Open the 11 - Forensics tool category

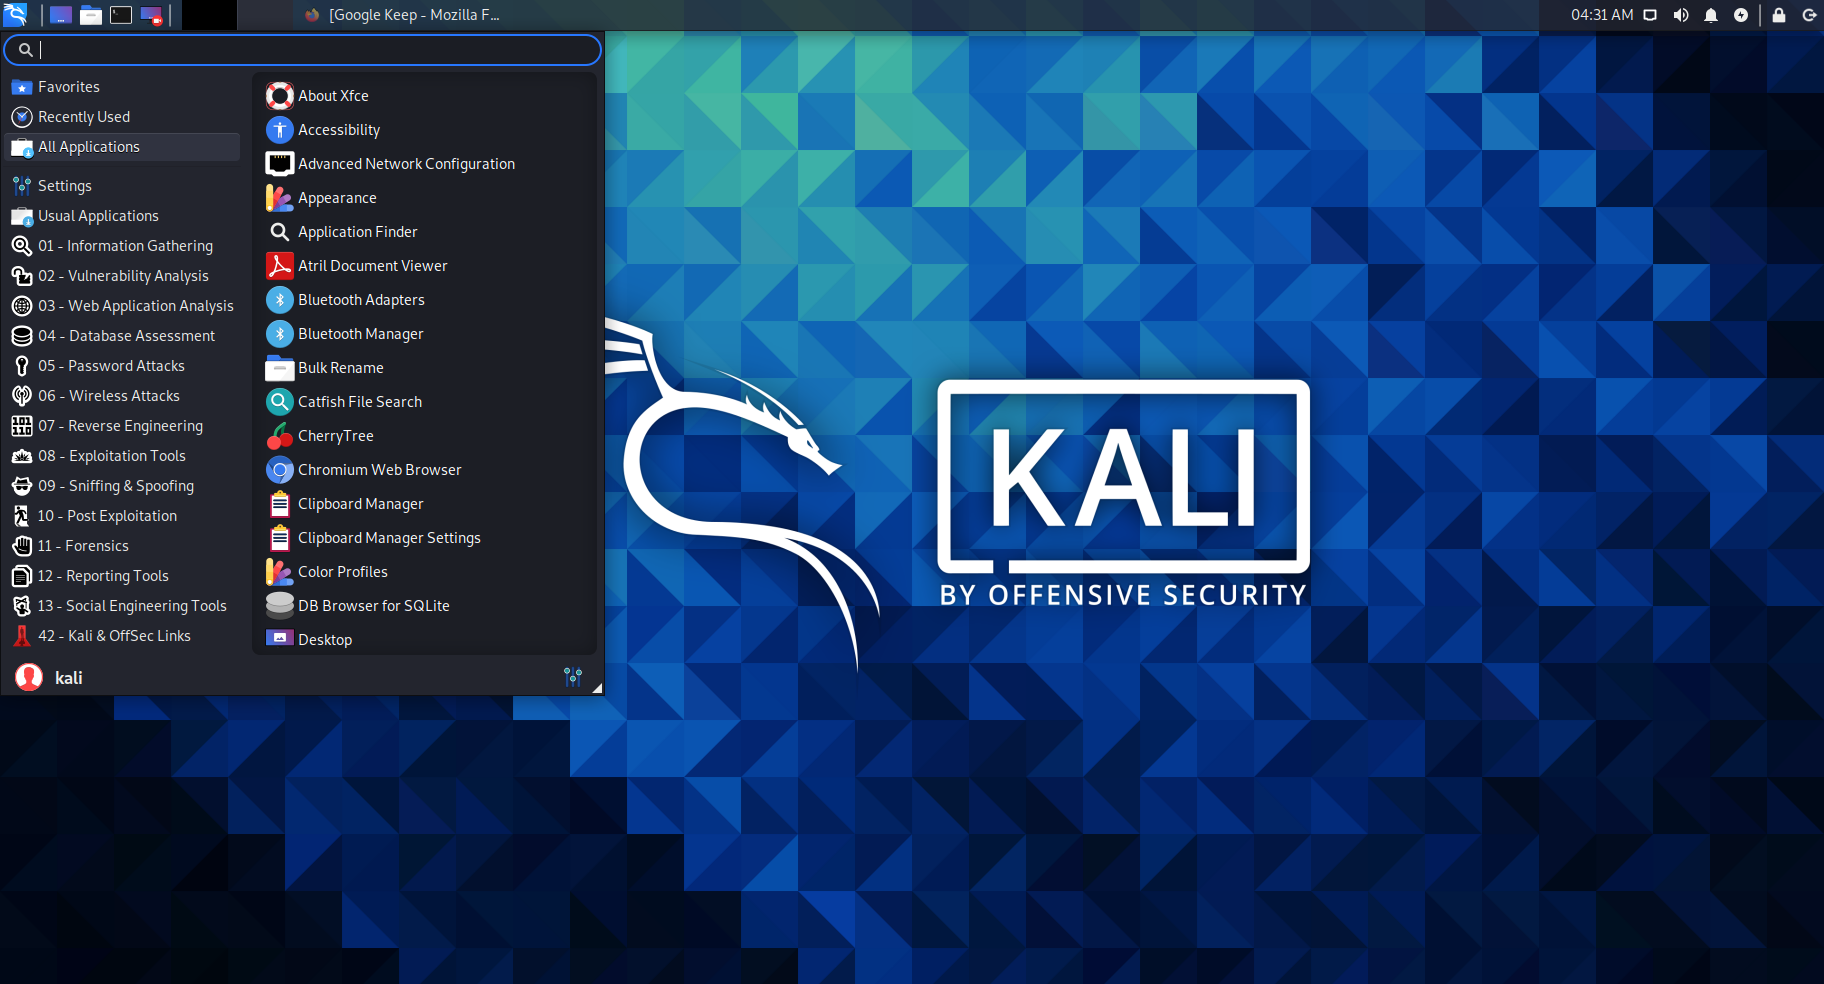(x=84, y=545)
